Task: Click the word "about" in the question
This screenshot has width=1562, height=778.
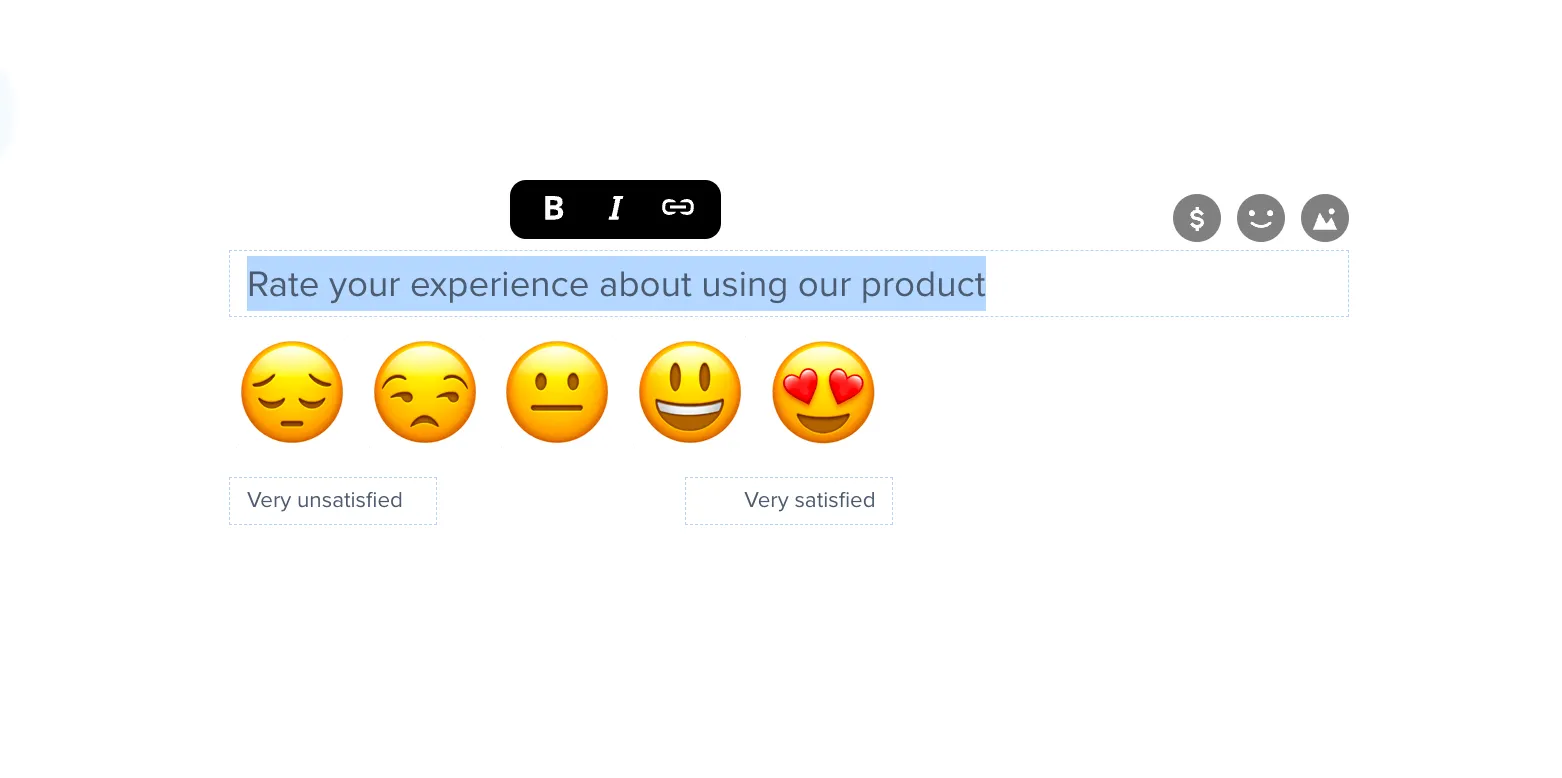Action: 645,284
